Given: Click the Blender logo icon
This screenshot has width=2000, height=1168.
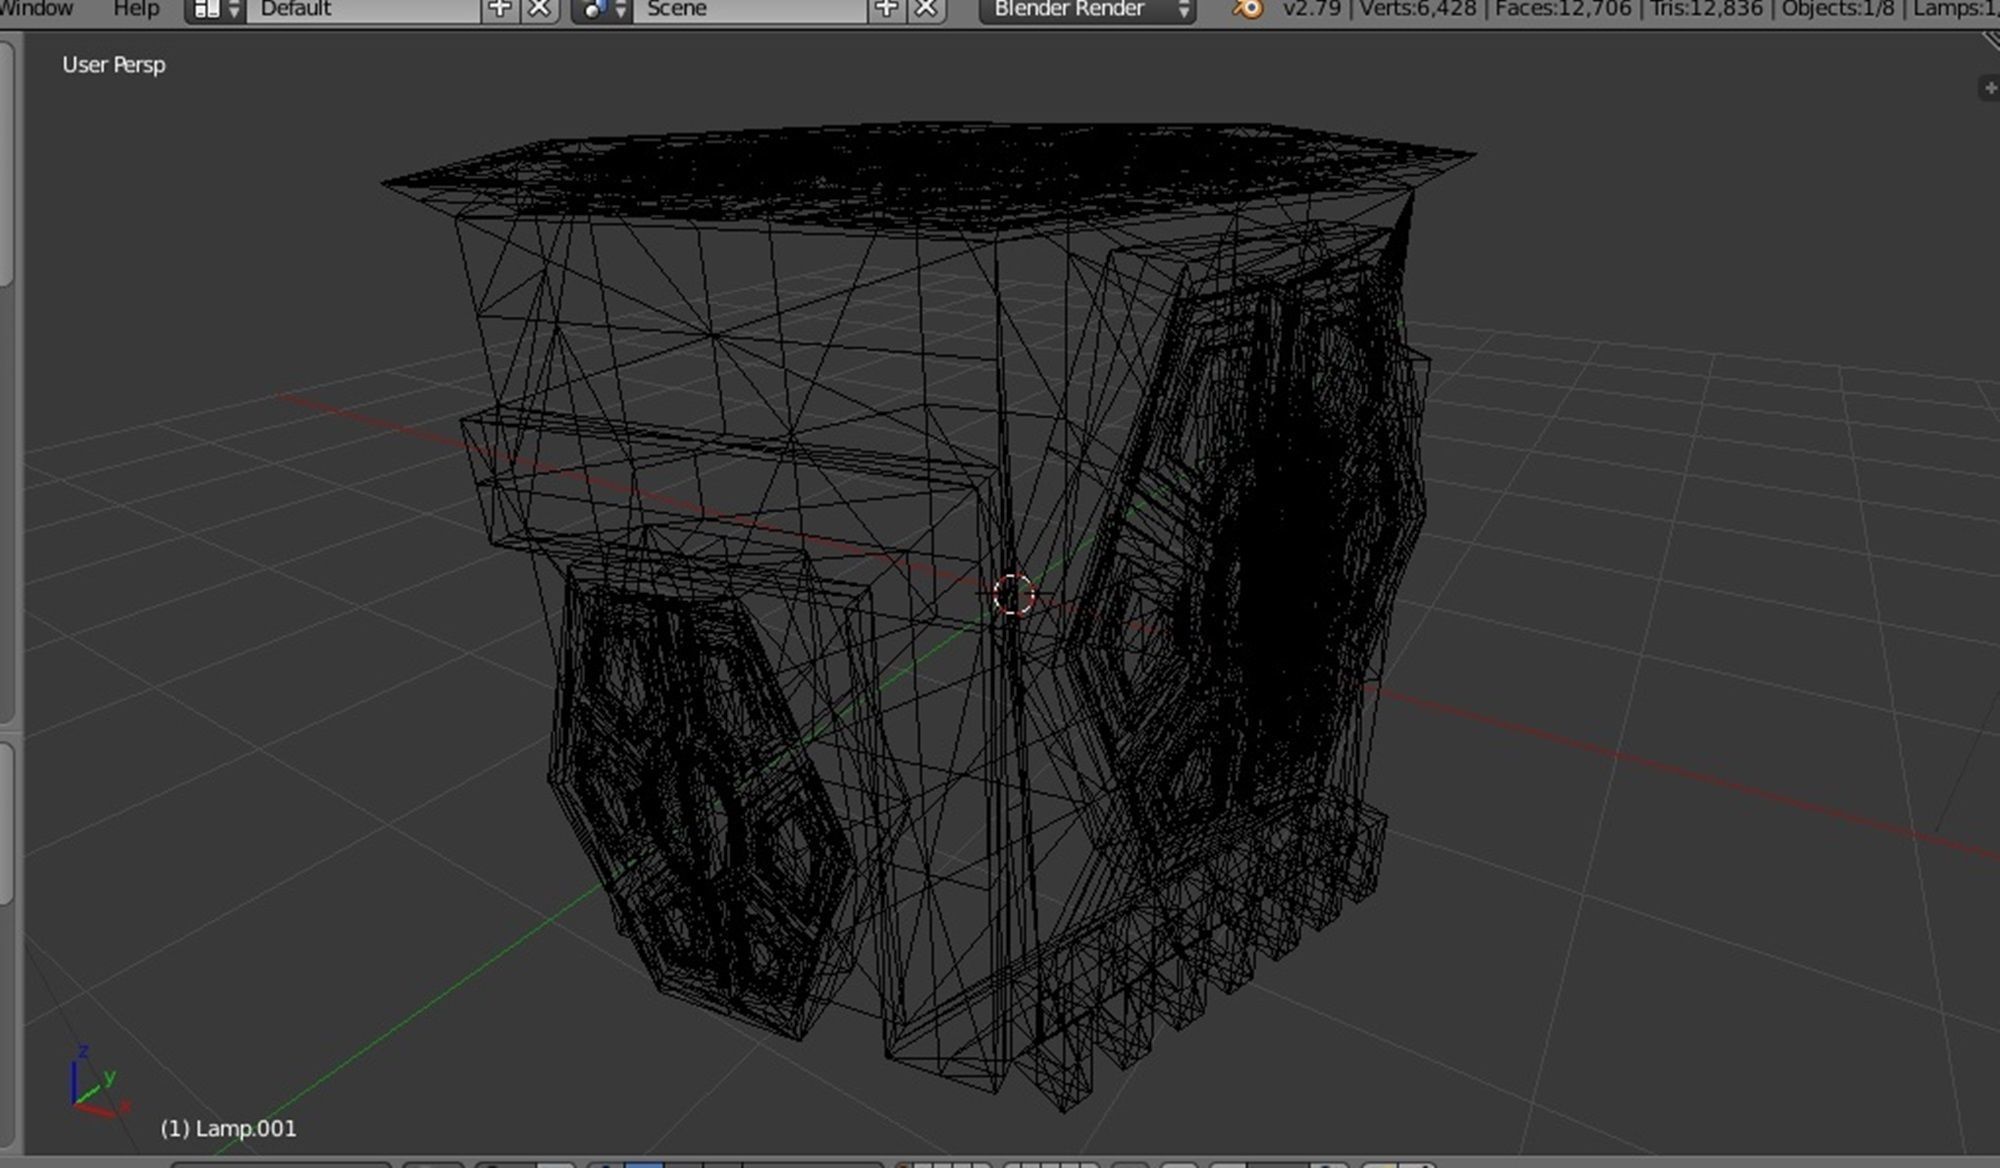Looking at the screenshot, I should tap(1247, 9).
